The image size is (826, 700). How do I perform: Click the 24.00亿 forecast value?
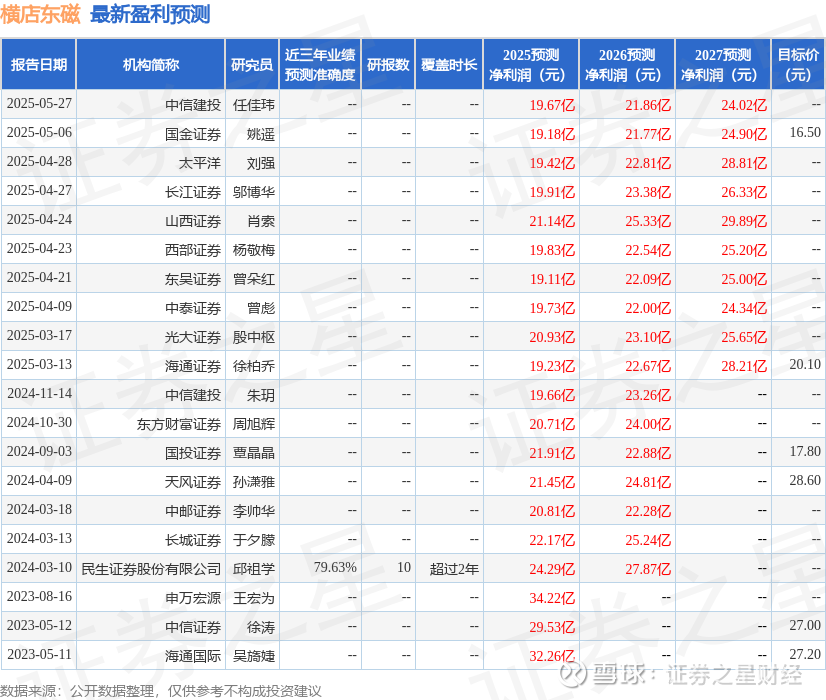(648, 423)
